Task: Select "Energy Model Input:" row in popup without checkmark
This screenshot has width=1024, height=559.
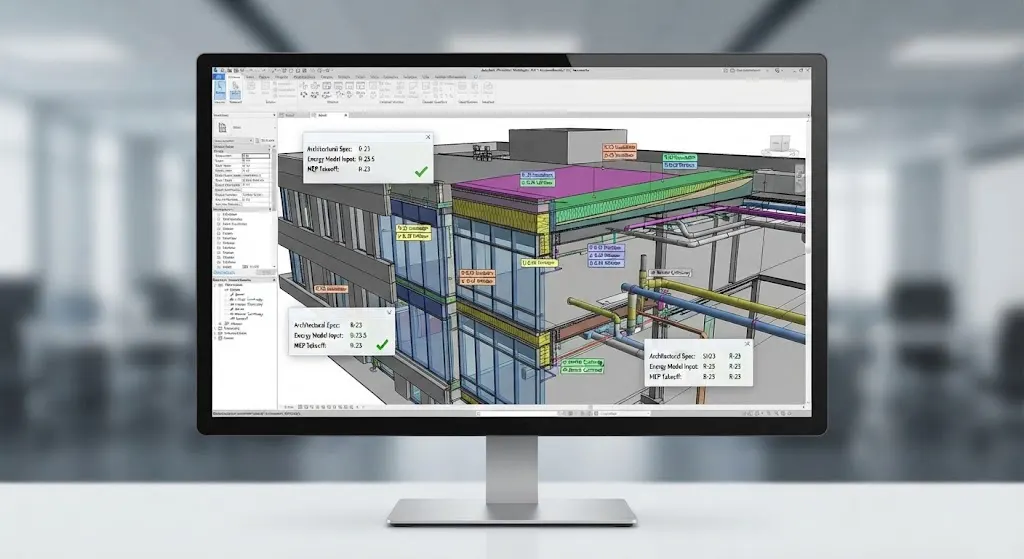Action: 695,366
